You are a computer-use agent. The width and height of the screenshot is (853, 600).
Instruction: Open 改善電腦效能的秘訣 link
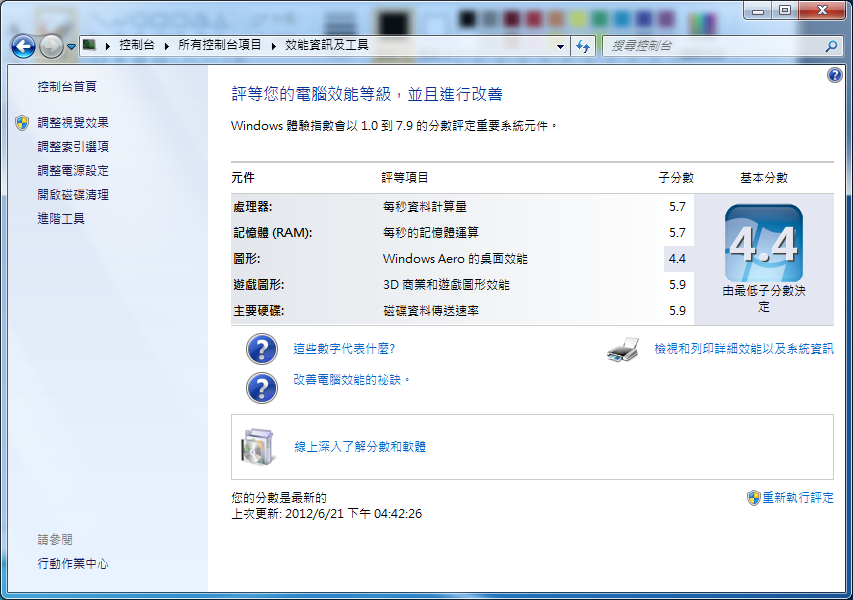point(350,380)
